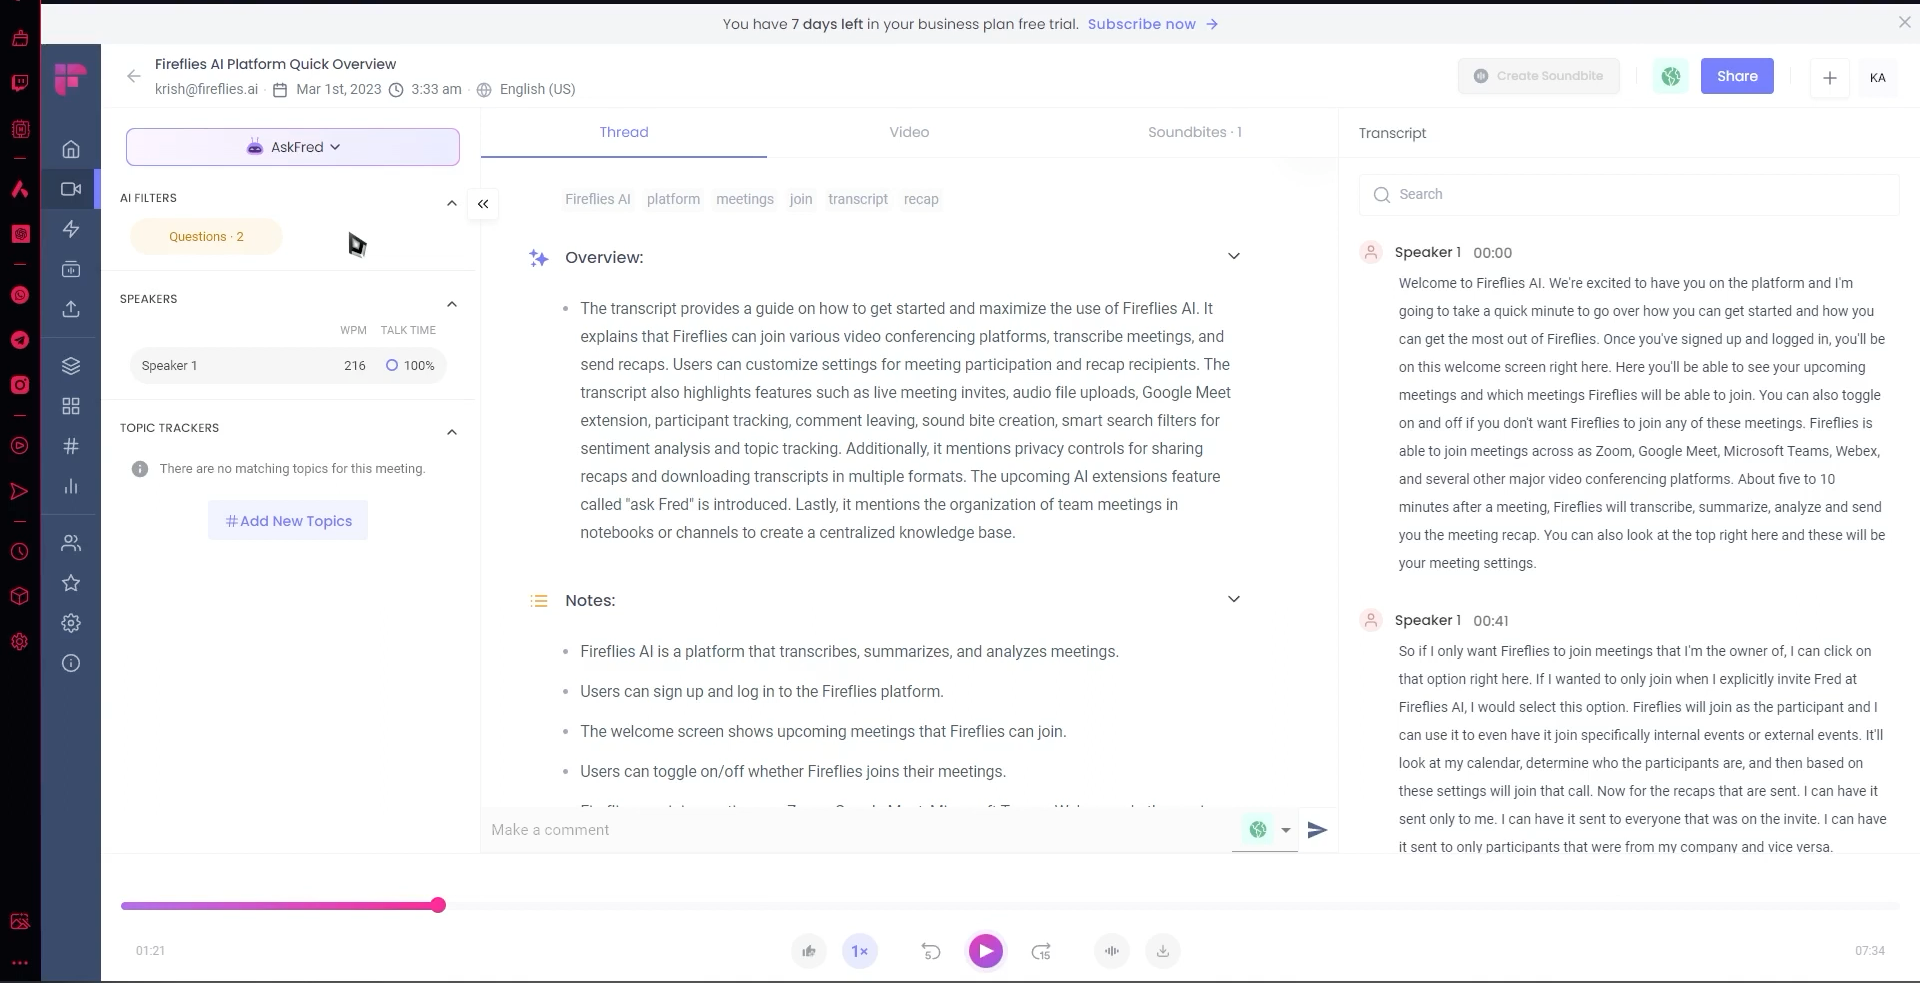Open Telegram icon in far-left strip
The height and width of the screenshot is (983, 1920).
pyautogui.click(x=20, y=340)
